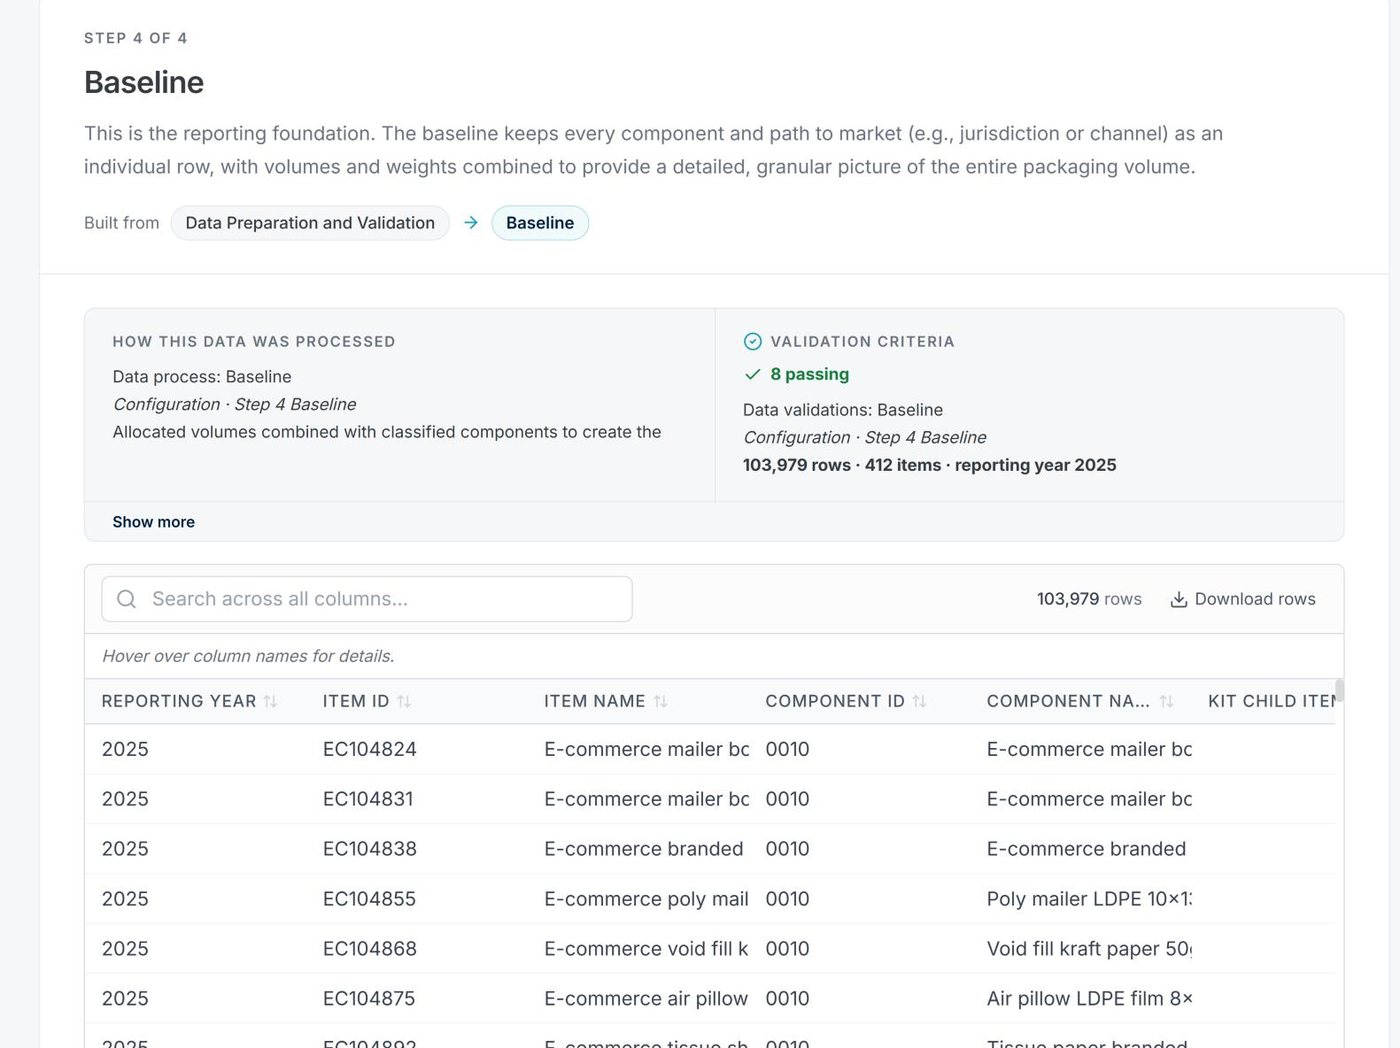Sort by Item ID column icon
Screen dimensions: 1400x1048
404,702
